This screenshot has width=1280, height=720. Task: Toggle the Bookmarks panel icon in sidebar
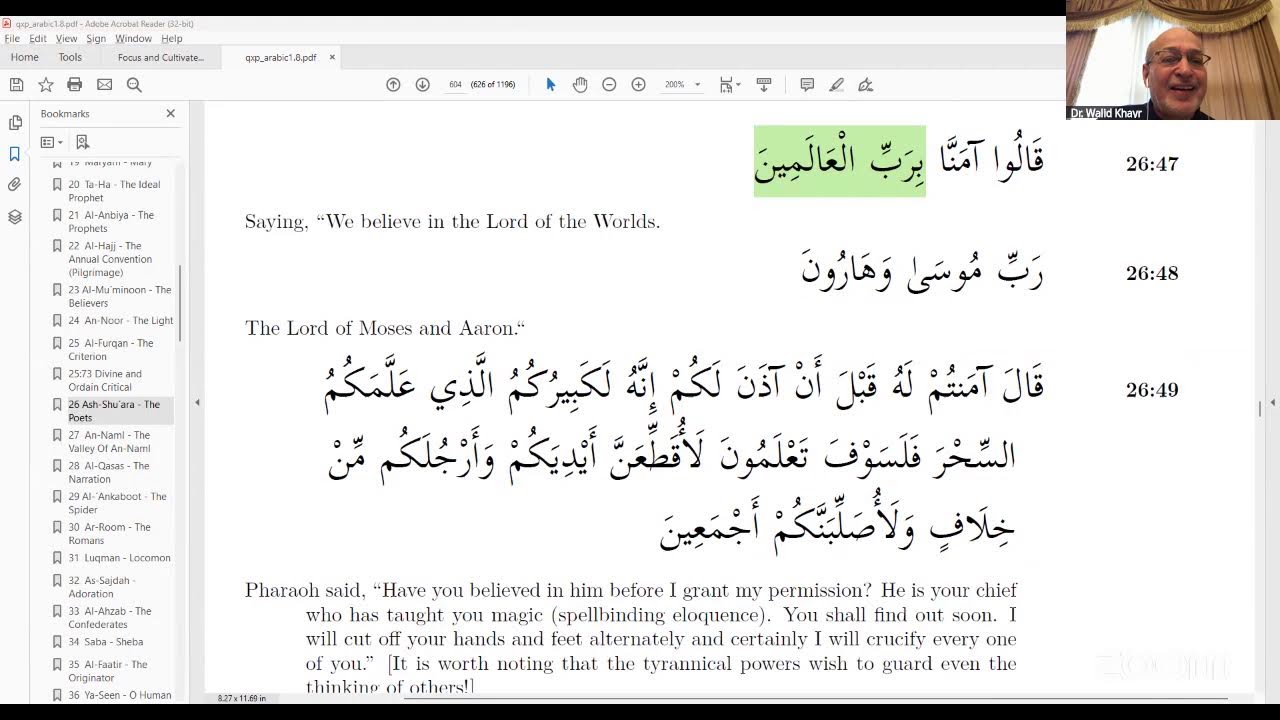point(15,154)
